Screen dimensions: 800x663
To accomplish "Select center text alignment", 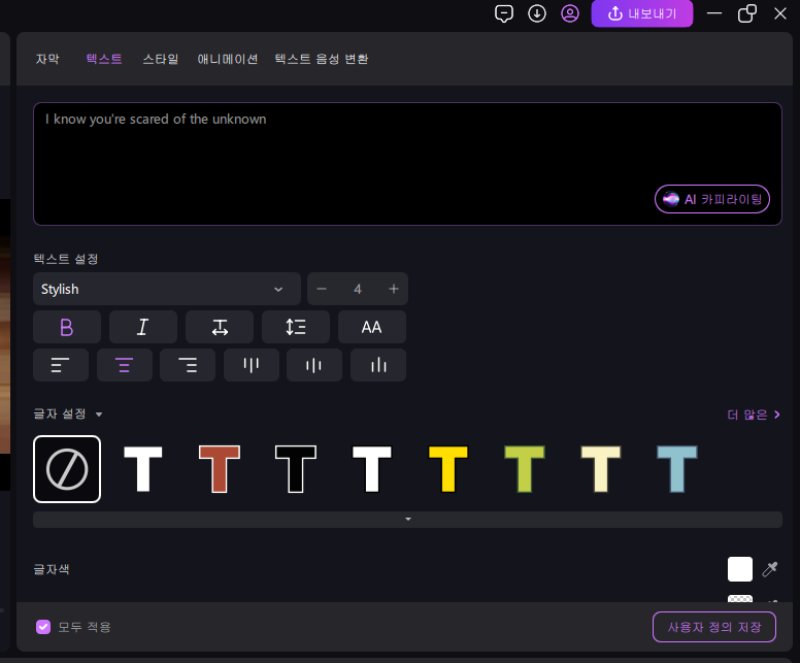I will (x=124, y=365).
